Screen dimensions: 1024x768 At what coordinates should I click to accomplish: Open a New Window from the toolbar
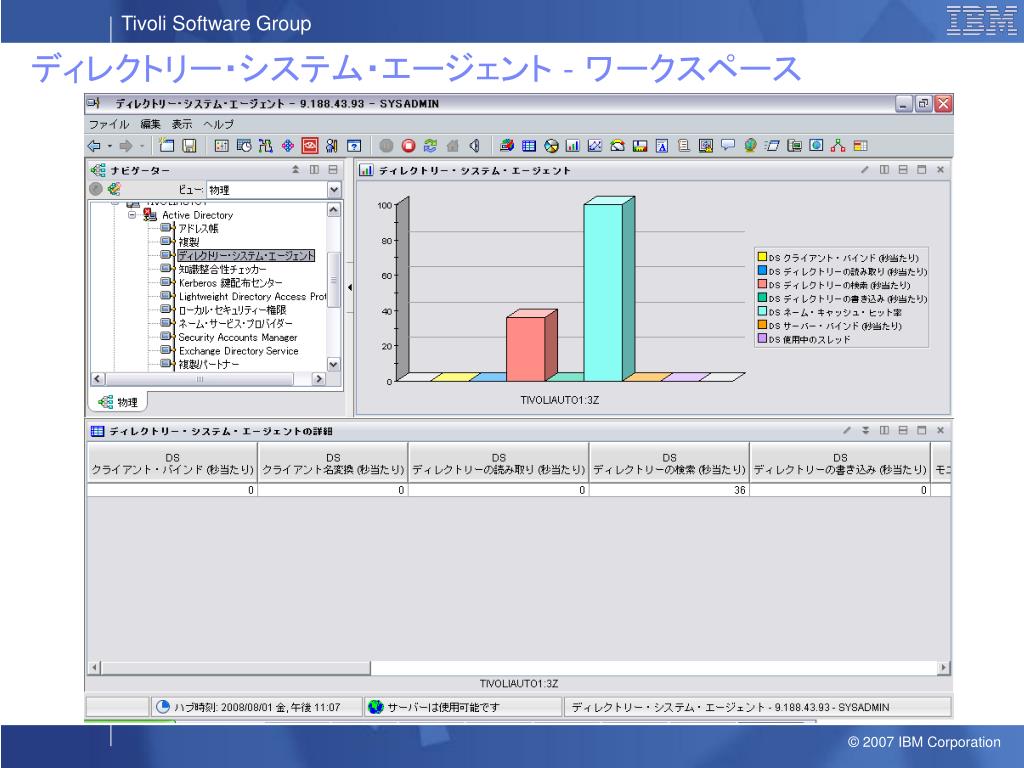(167, 146)
